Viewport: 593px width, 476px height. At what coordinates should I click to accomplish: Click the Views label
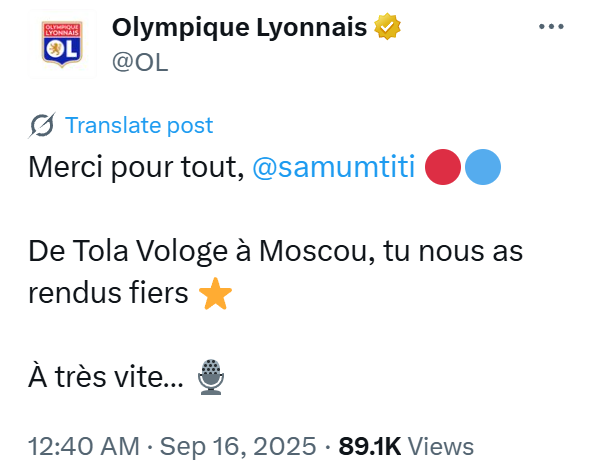pyautogui.click(x=441, y=447)
